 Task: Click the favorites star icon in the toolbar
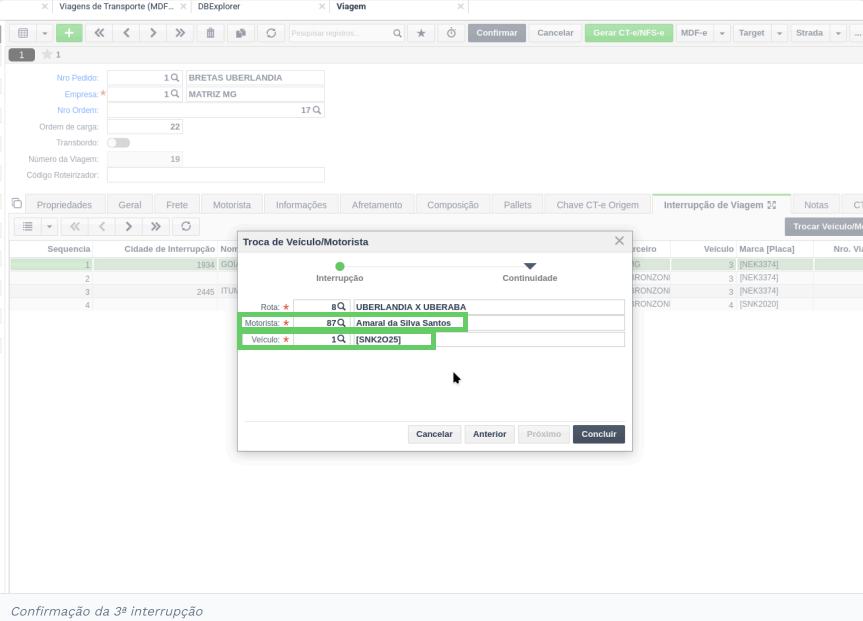click(x=421, y=33)
